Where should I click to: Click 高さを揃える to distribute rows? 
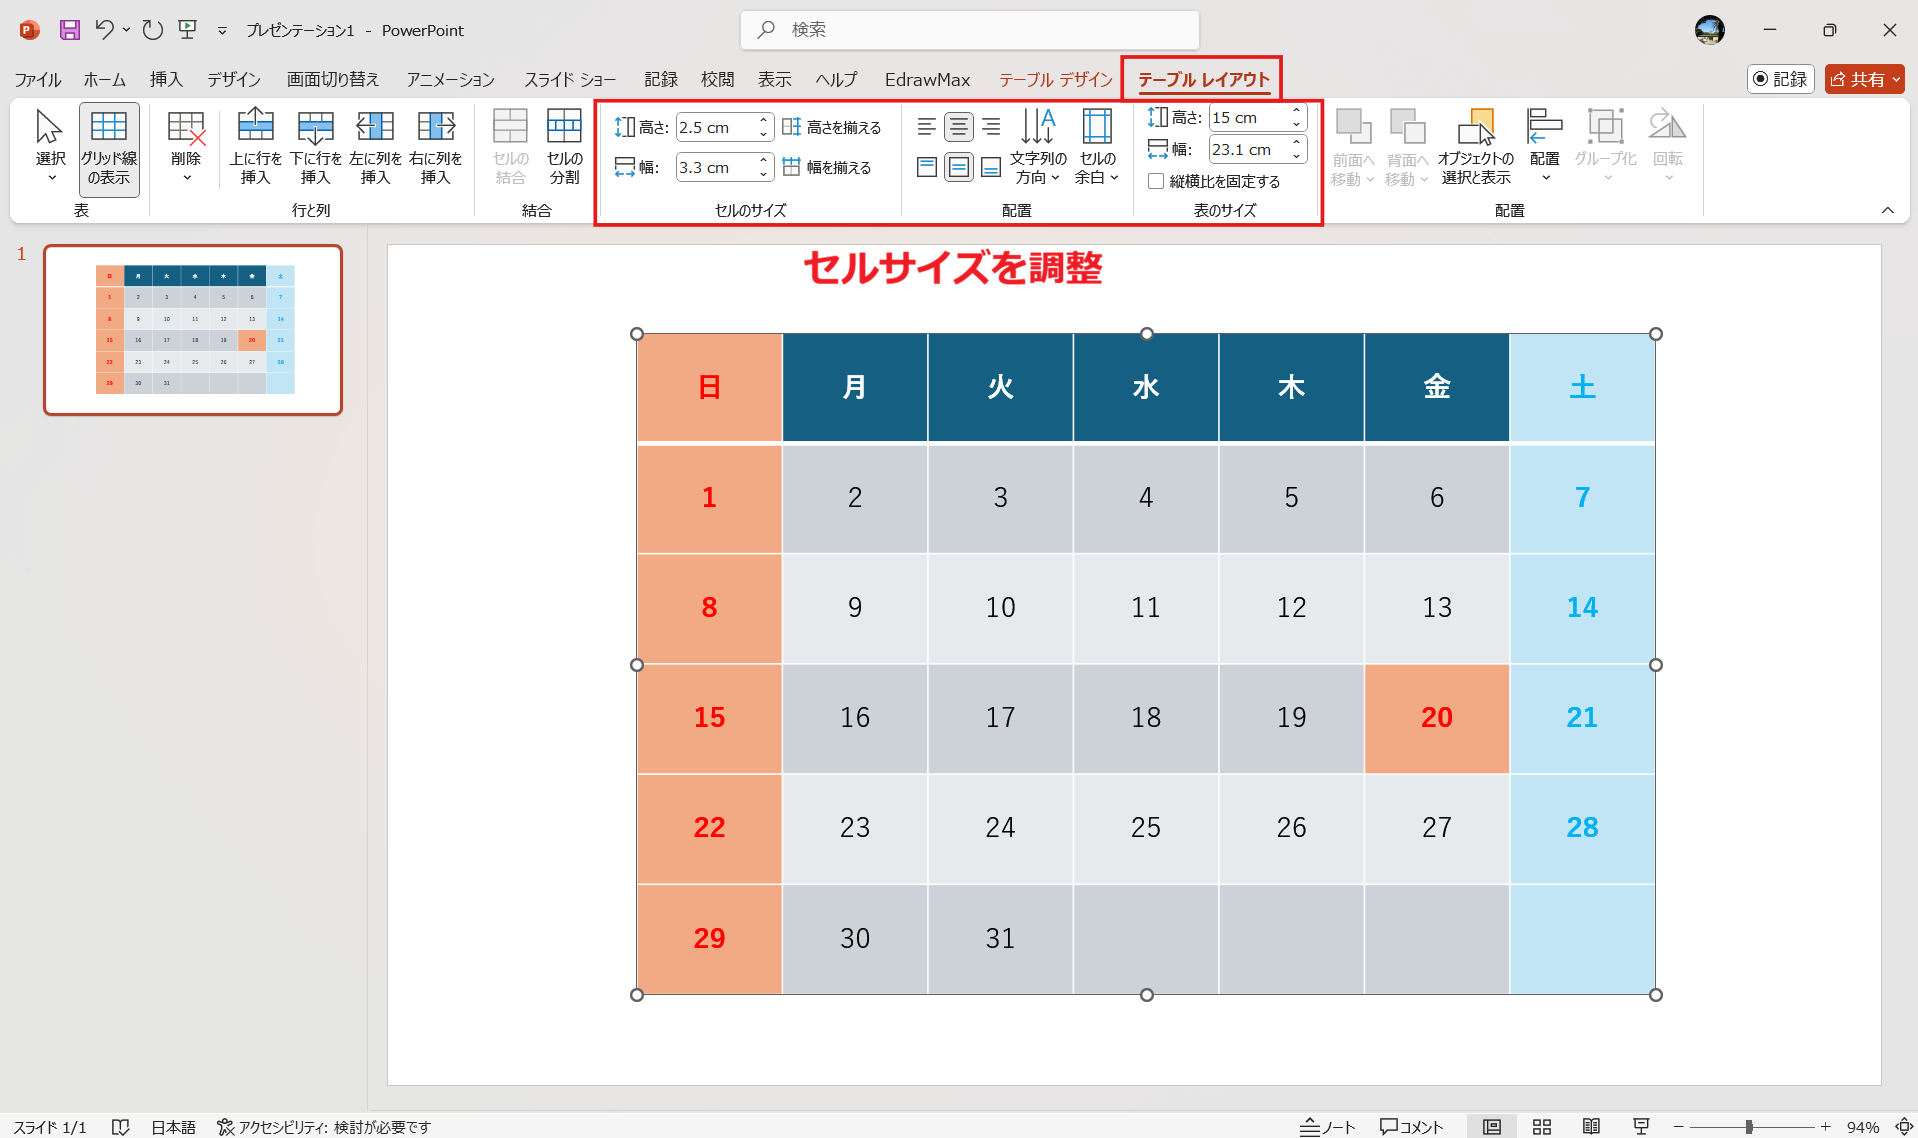point(833,126)
